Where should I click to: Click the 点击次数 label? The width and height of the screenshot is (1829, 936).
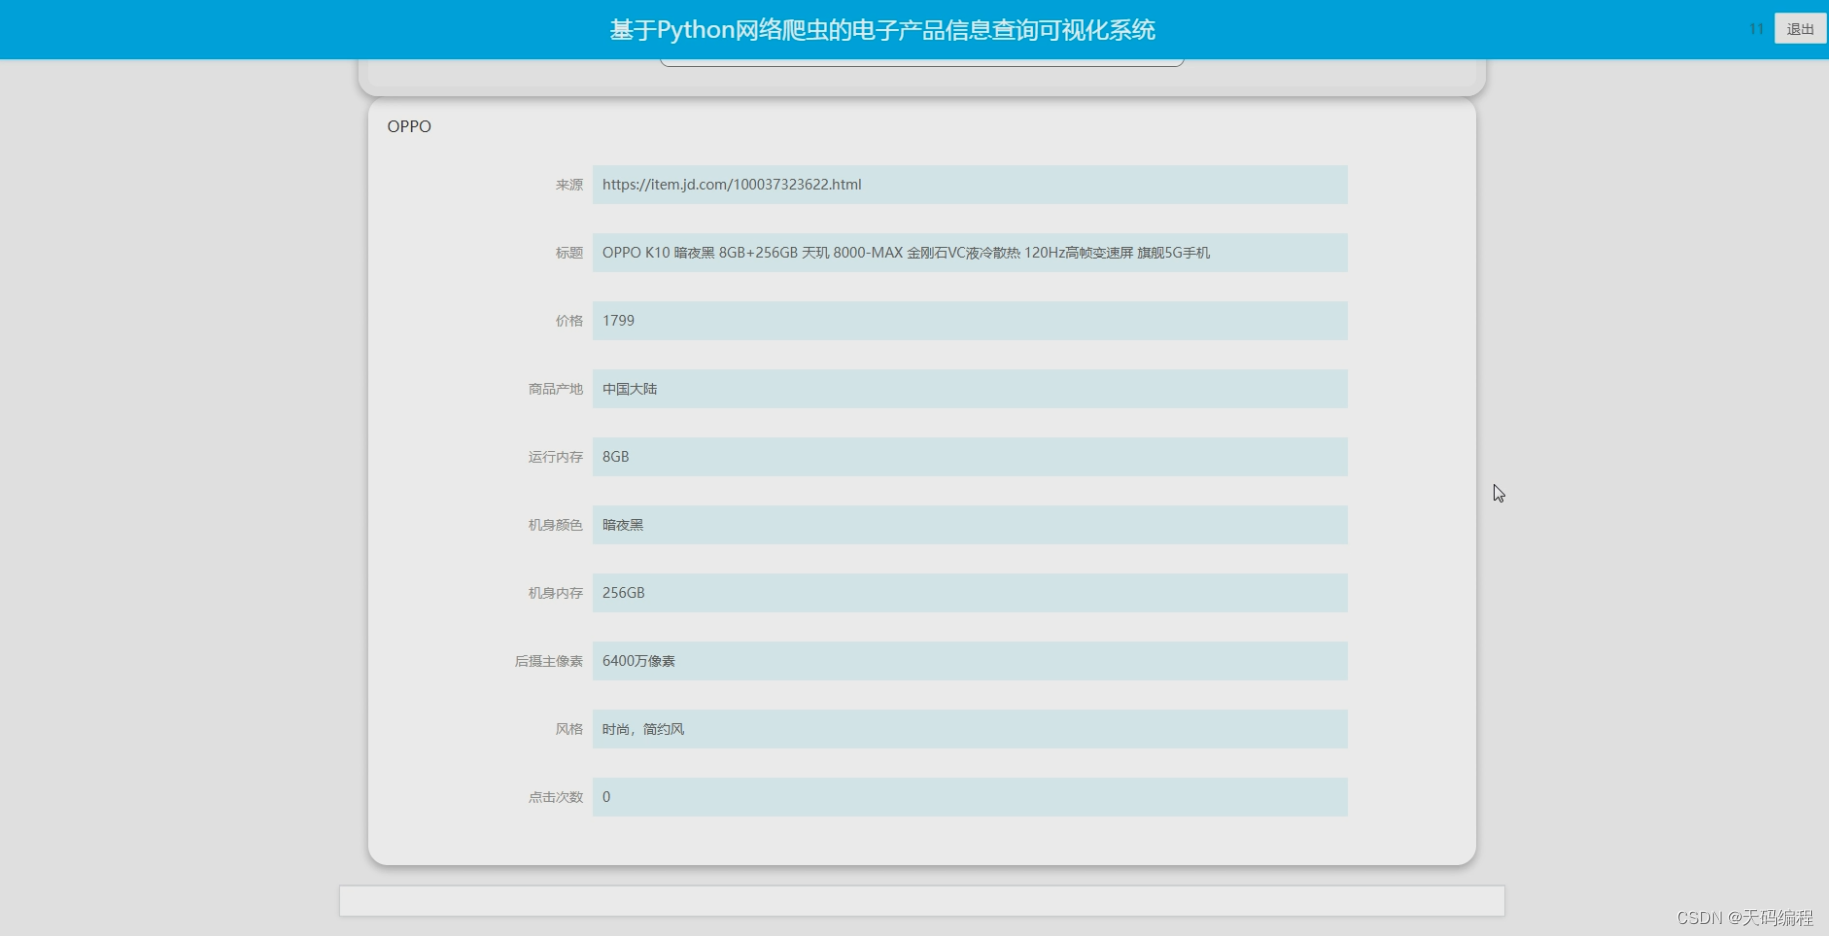tap(555, 797)
